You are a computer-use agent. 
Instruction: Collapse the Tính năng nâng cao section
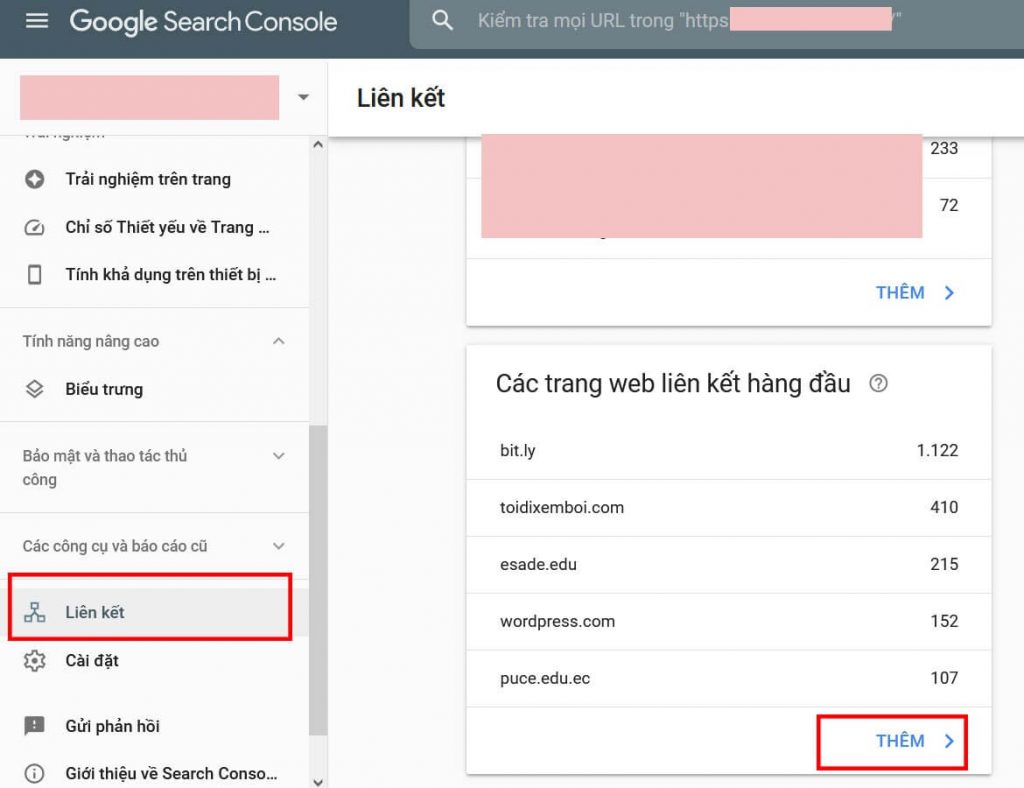click(x=279, y=341)
